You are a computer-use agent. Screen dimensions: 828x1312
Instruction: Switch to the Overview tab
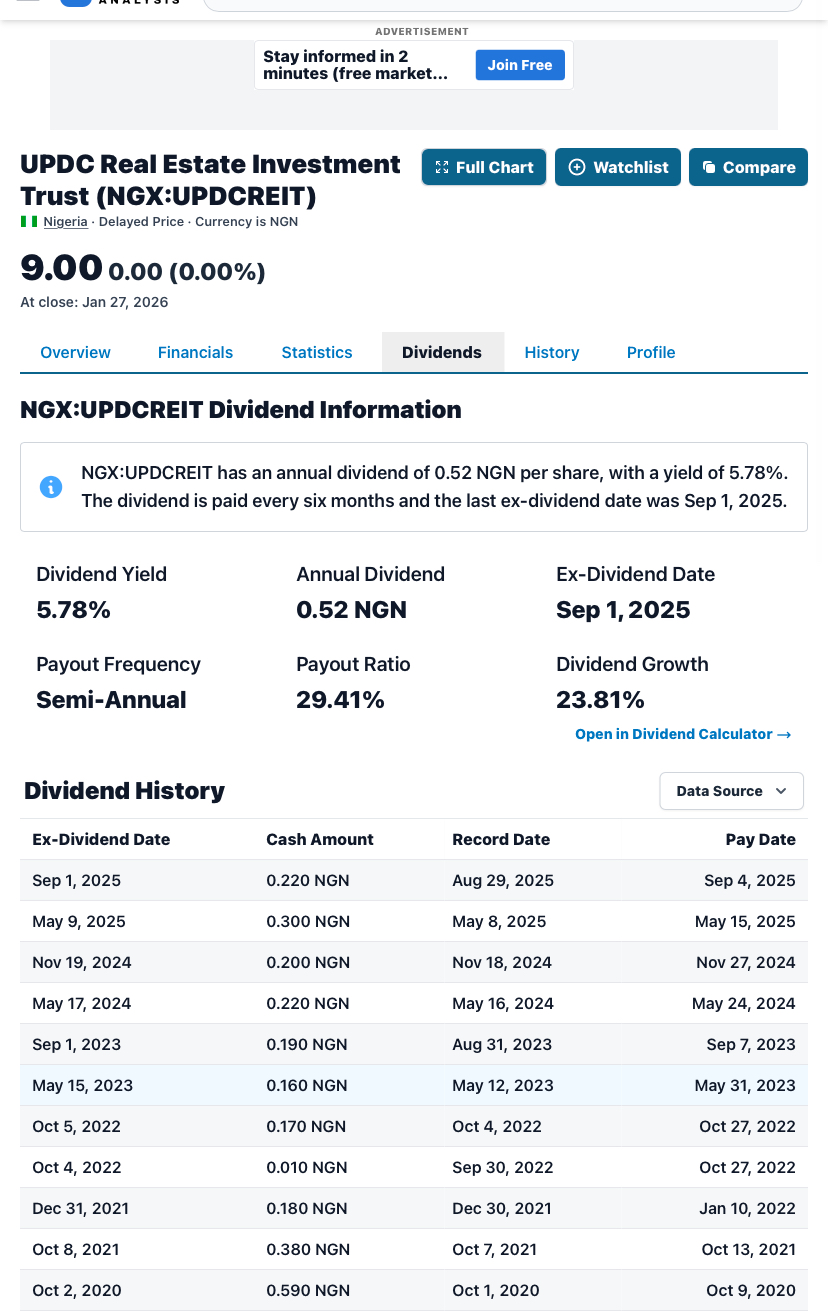pos(75,352)
